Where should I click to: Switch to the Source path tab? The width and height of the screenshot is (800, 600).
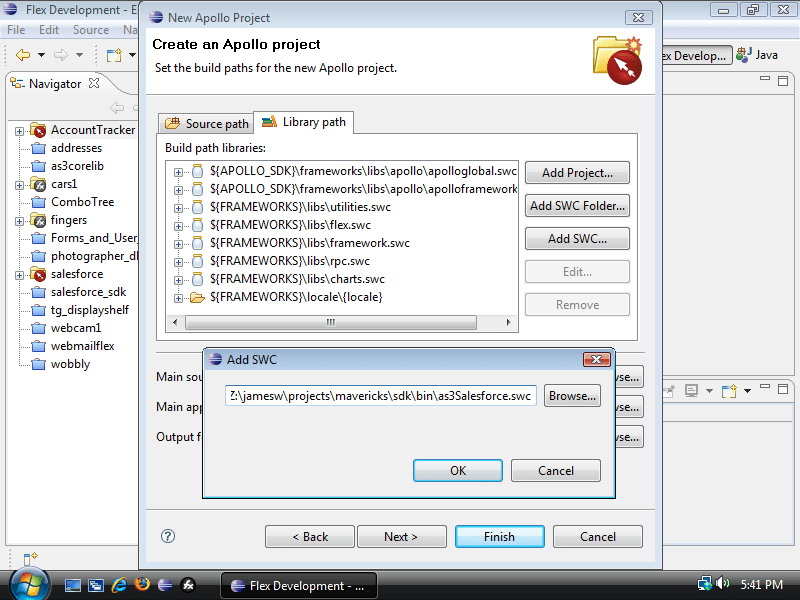point(206,123)
